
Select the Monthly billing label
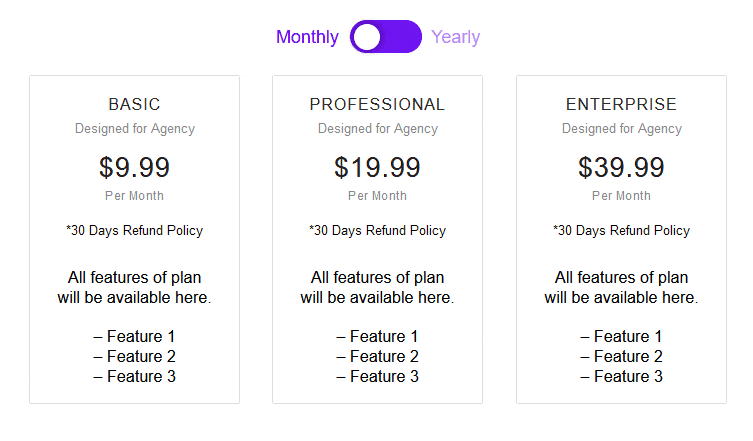[307, 37]
